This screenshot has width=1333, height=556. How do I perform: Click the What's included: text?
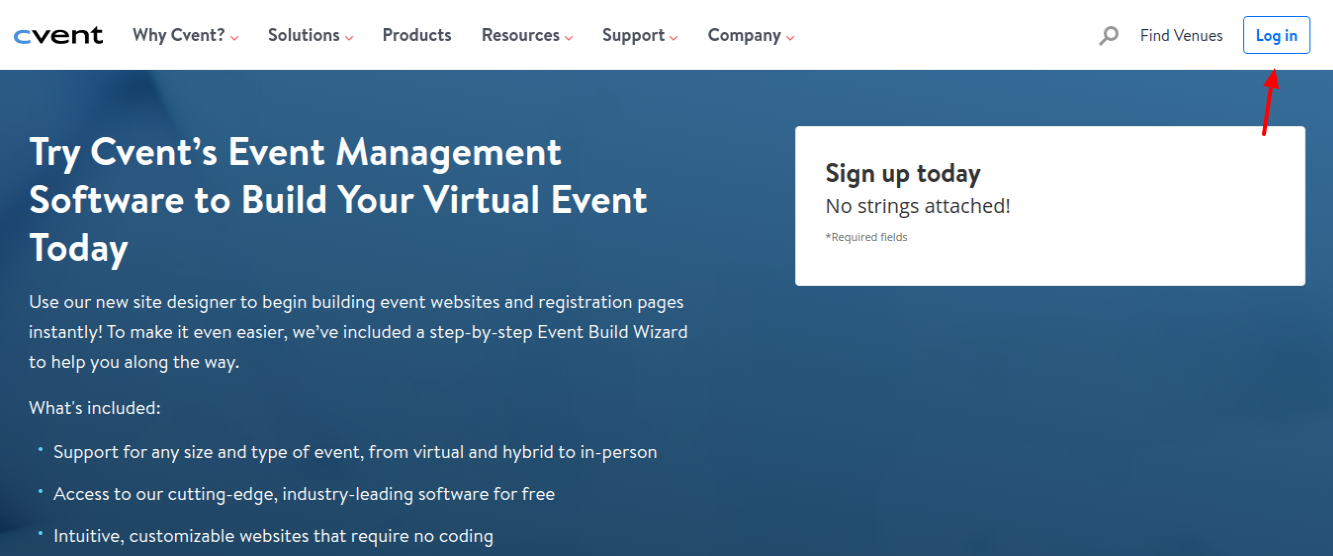pos(94,408)
